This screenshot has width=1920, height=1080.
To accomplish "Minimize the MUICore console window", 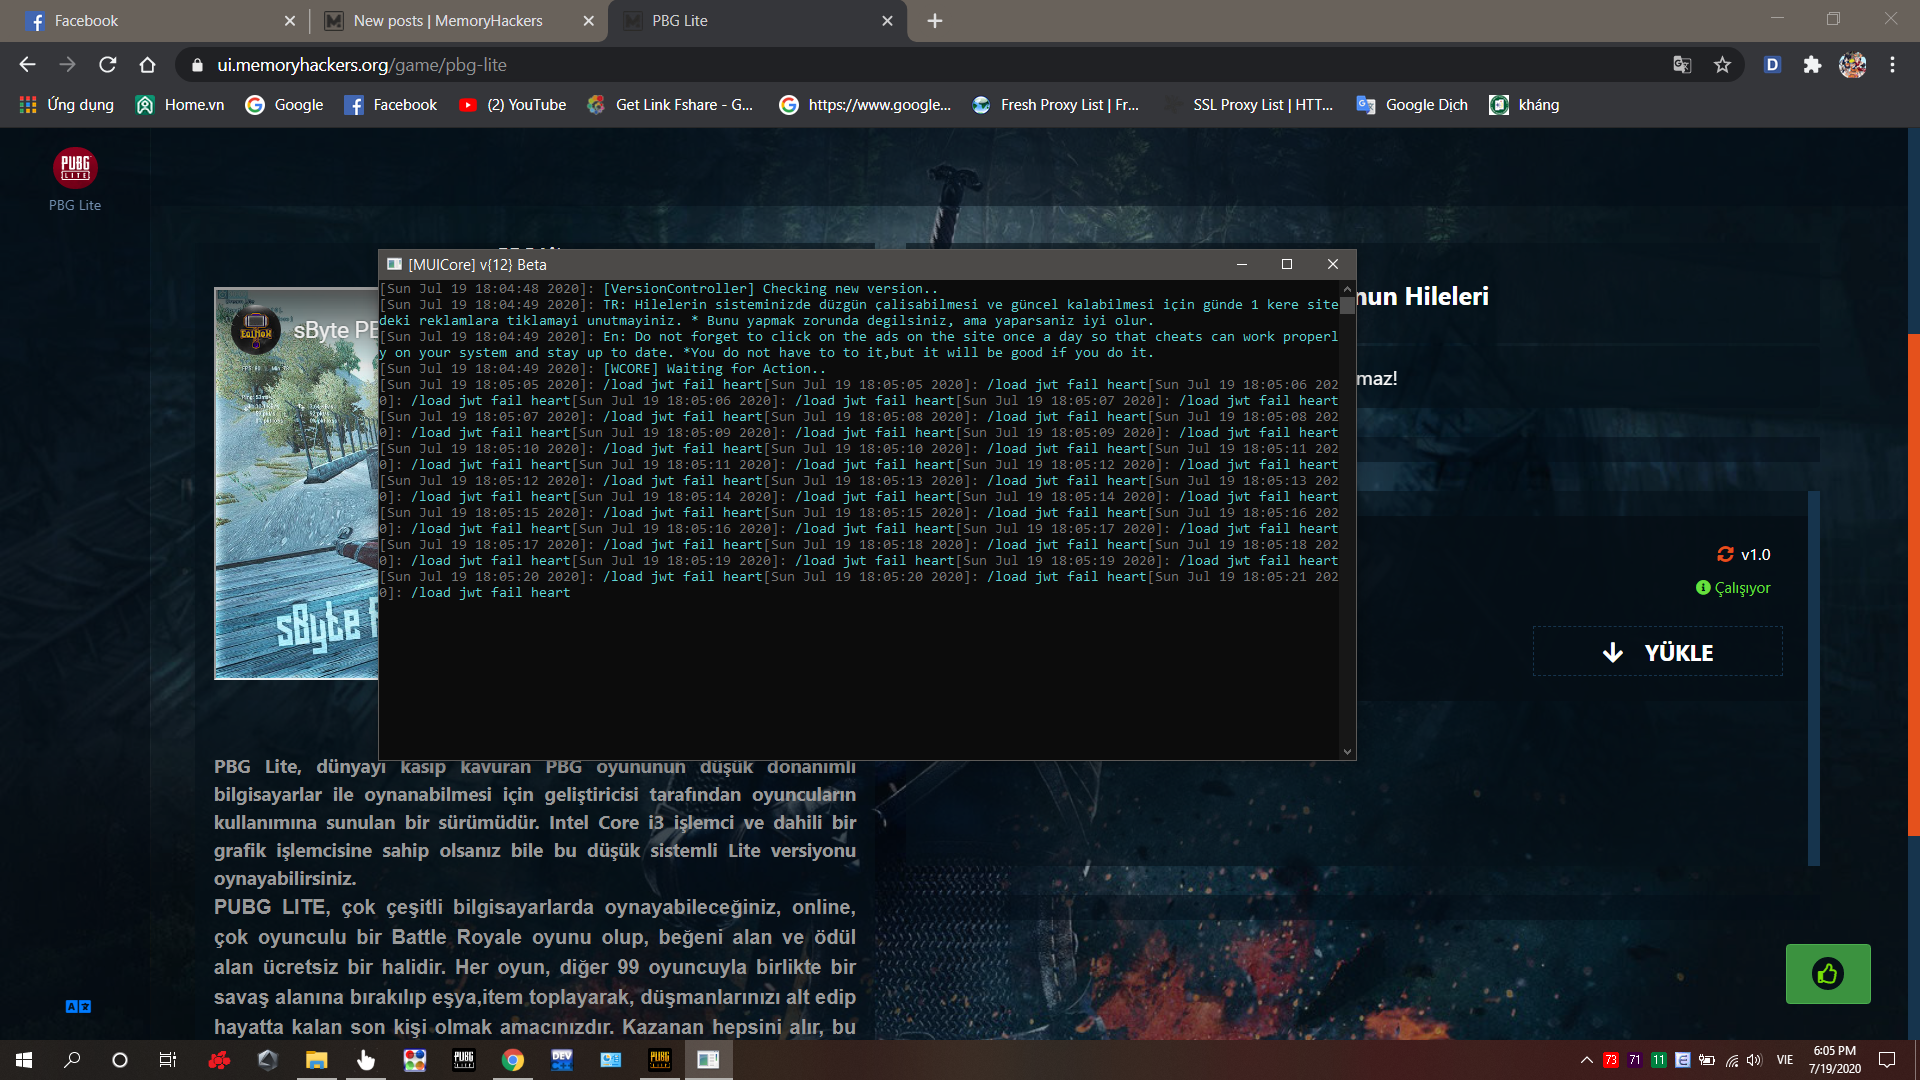I will pyautogui.click(x=1241, y=264).
